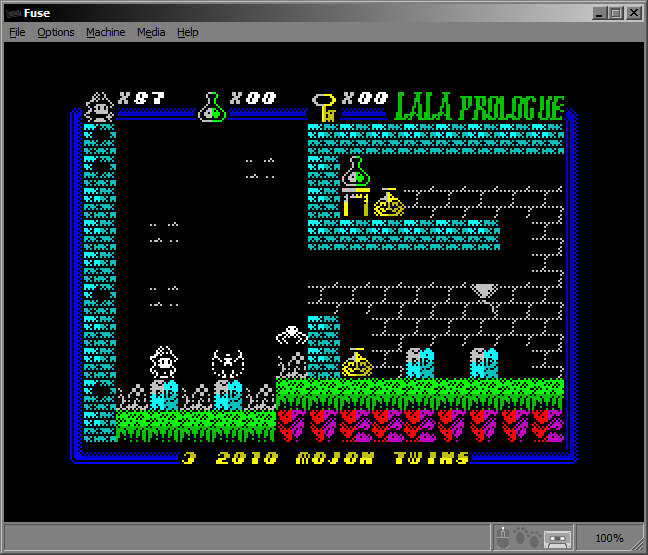Click the window resize grip corner
648x555 pixels.
tap(638, 545)
